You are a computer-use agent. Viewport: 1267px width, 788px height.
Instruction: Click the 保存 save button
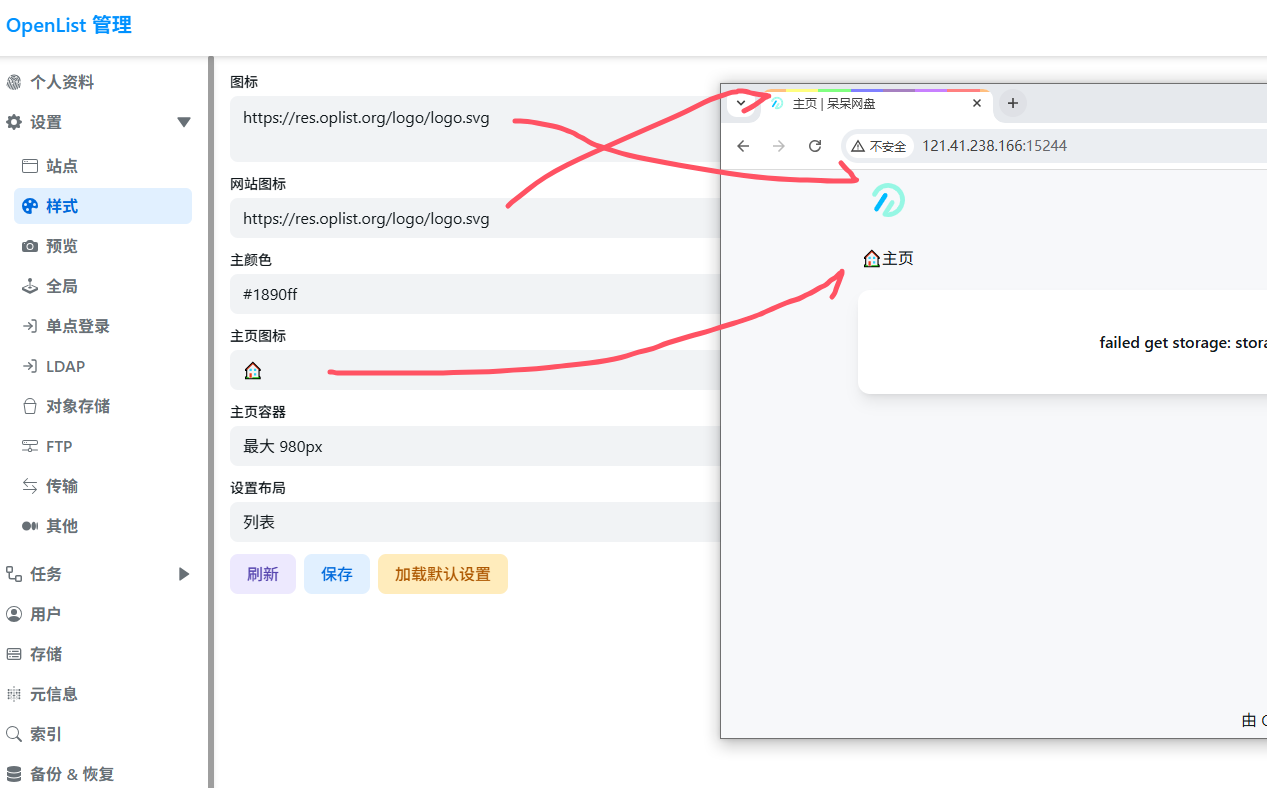pyautogui.click(x=337, y=574)
